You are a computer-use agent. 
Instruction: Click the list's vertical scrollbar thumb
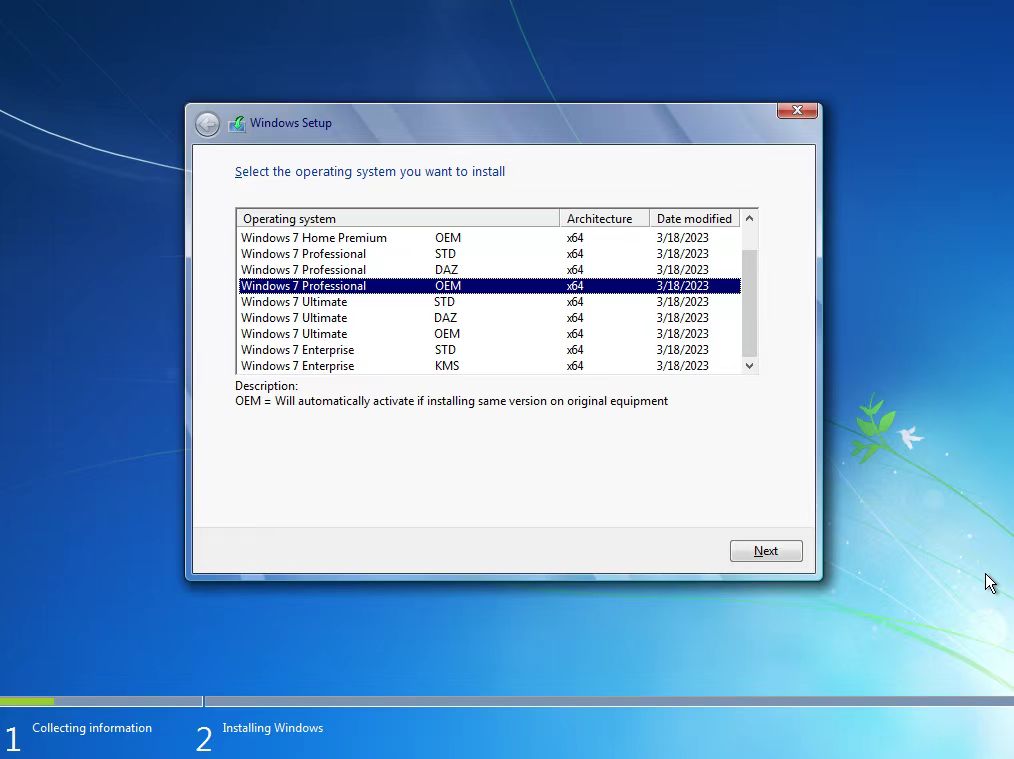(x=750, y=303)
